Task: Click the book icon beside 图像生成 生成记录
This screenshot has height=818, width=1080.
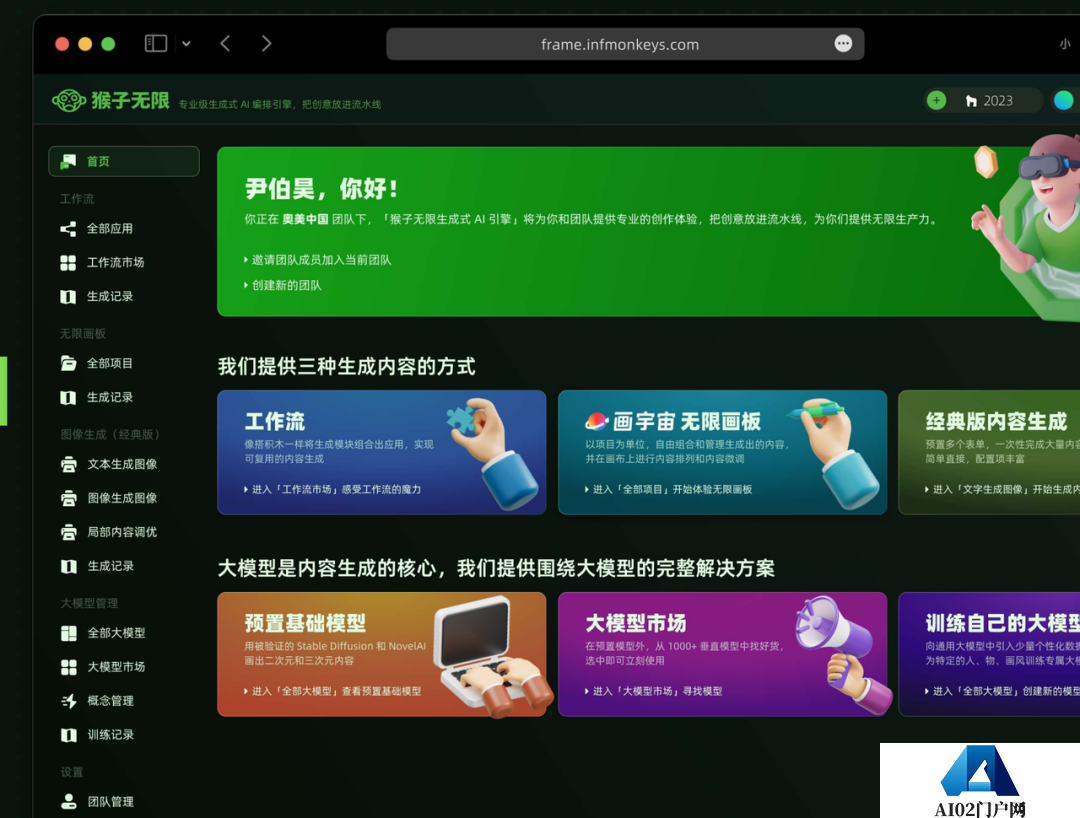Action: (69, 566)
